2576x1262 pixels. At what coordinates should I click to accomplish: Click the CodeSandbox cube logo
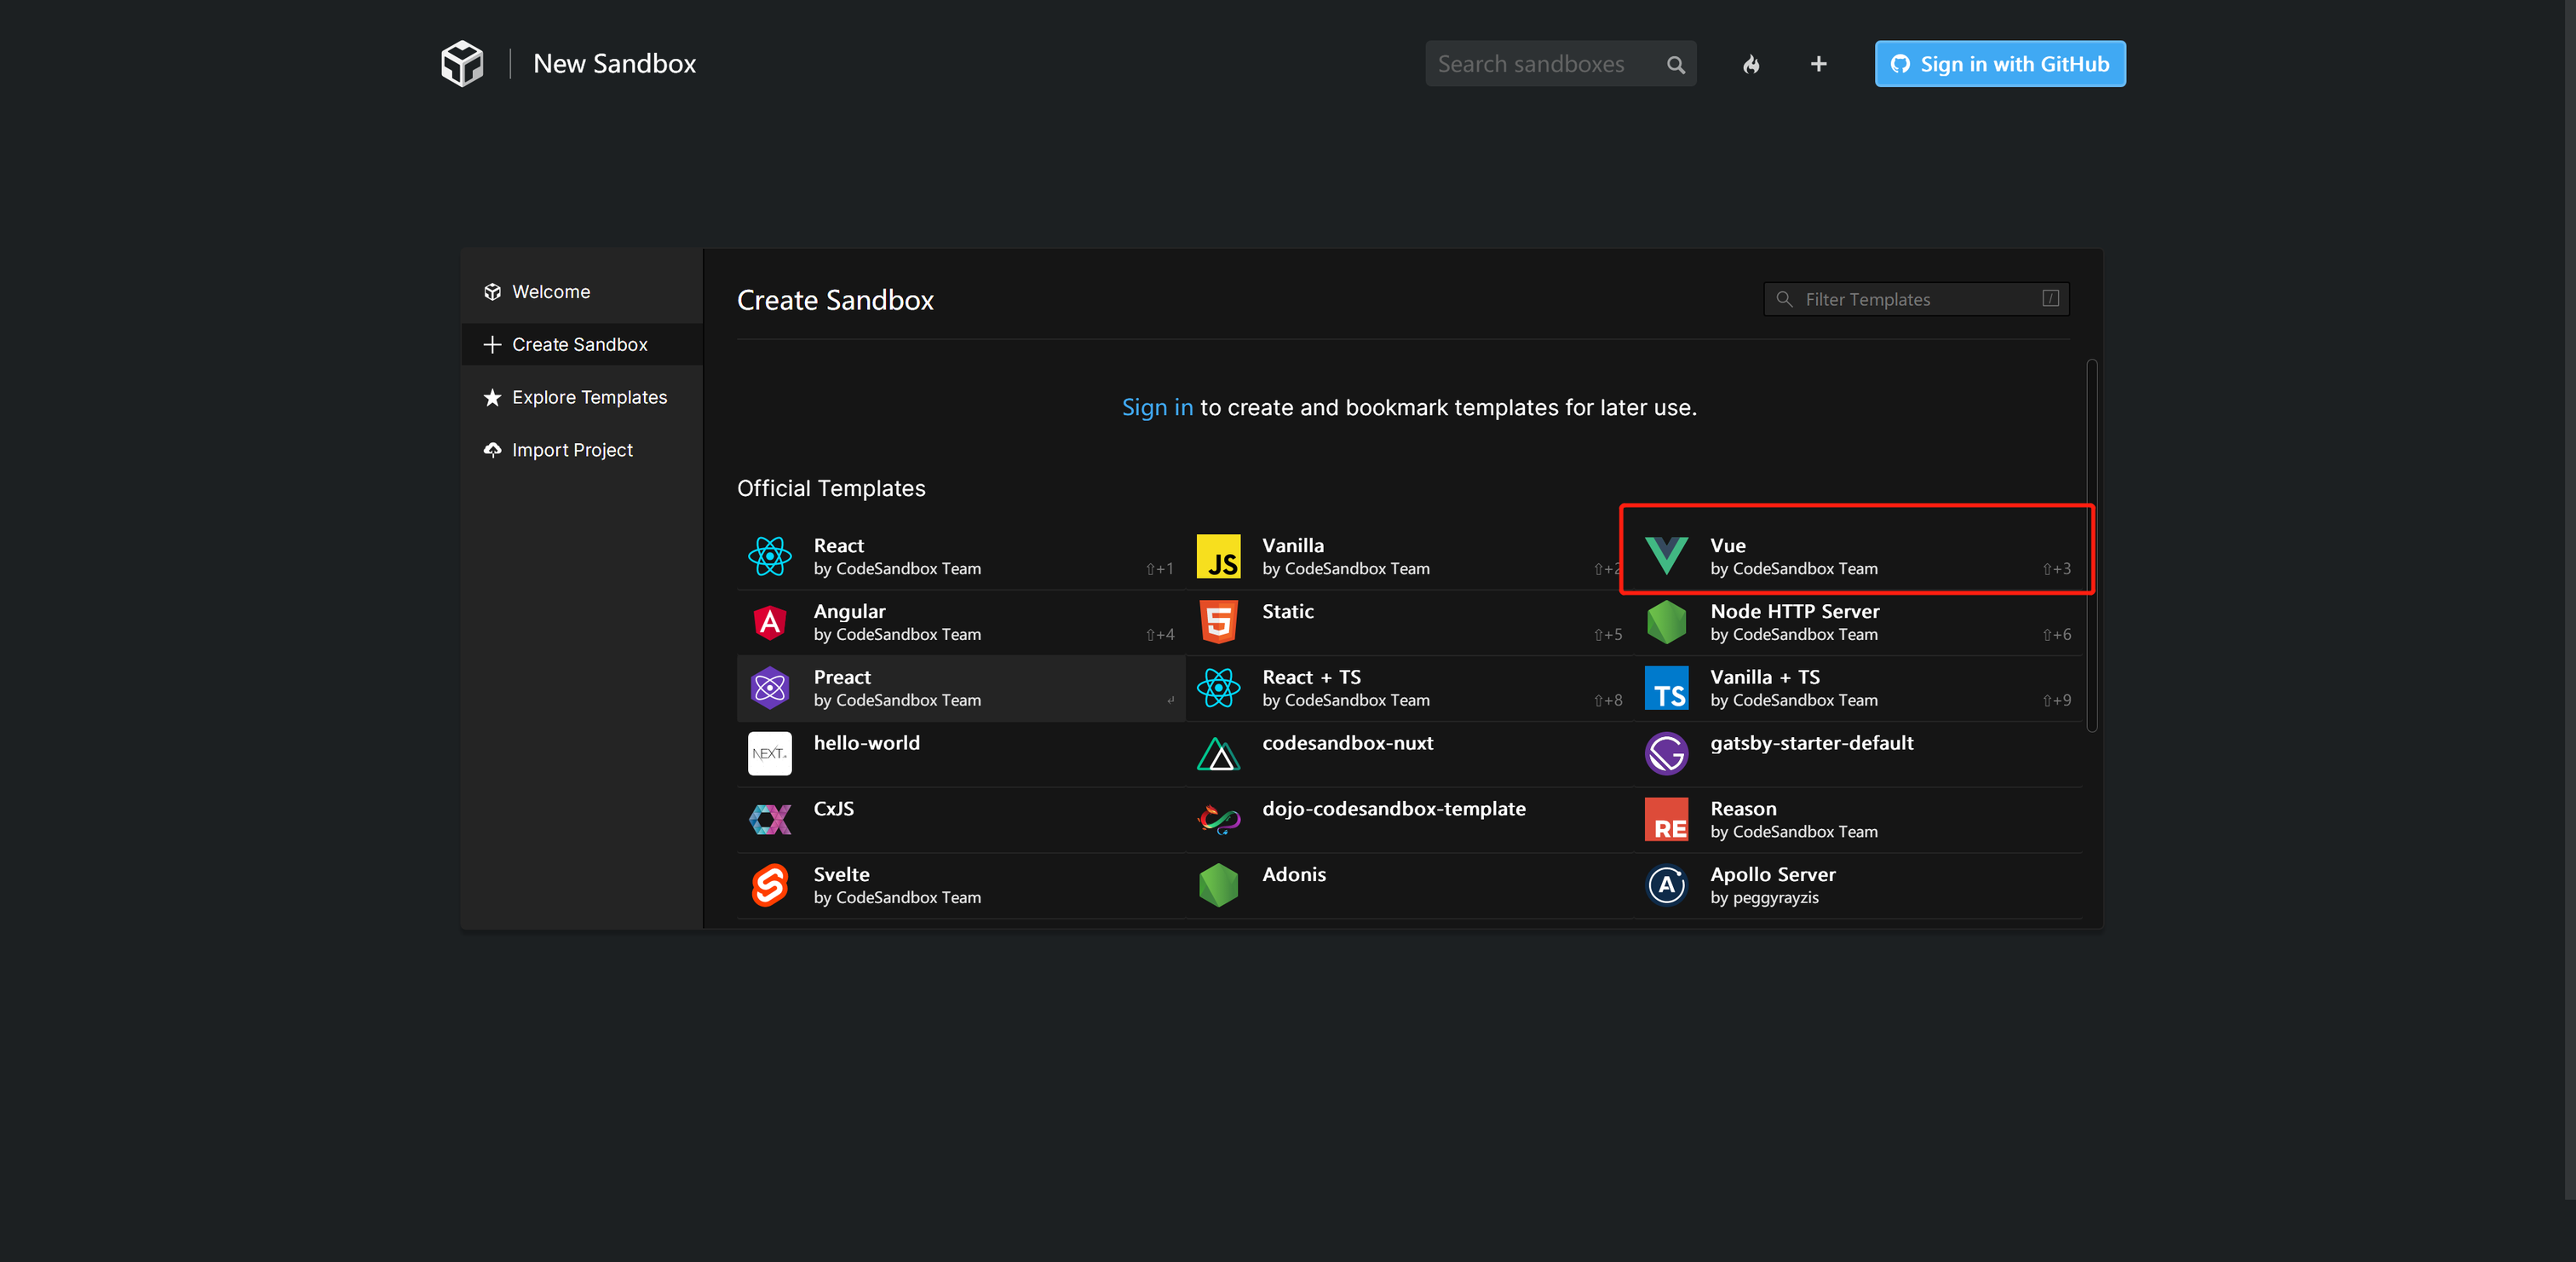click(x=462, y=64)
